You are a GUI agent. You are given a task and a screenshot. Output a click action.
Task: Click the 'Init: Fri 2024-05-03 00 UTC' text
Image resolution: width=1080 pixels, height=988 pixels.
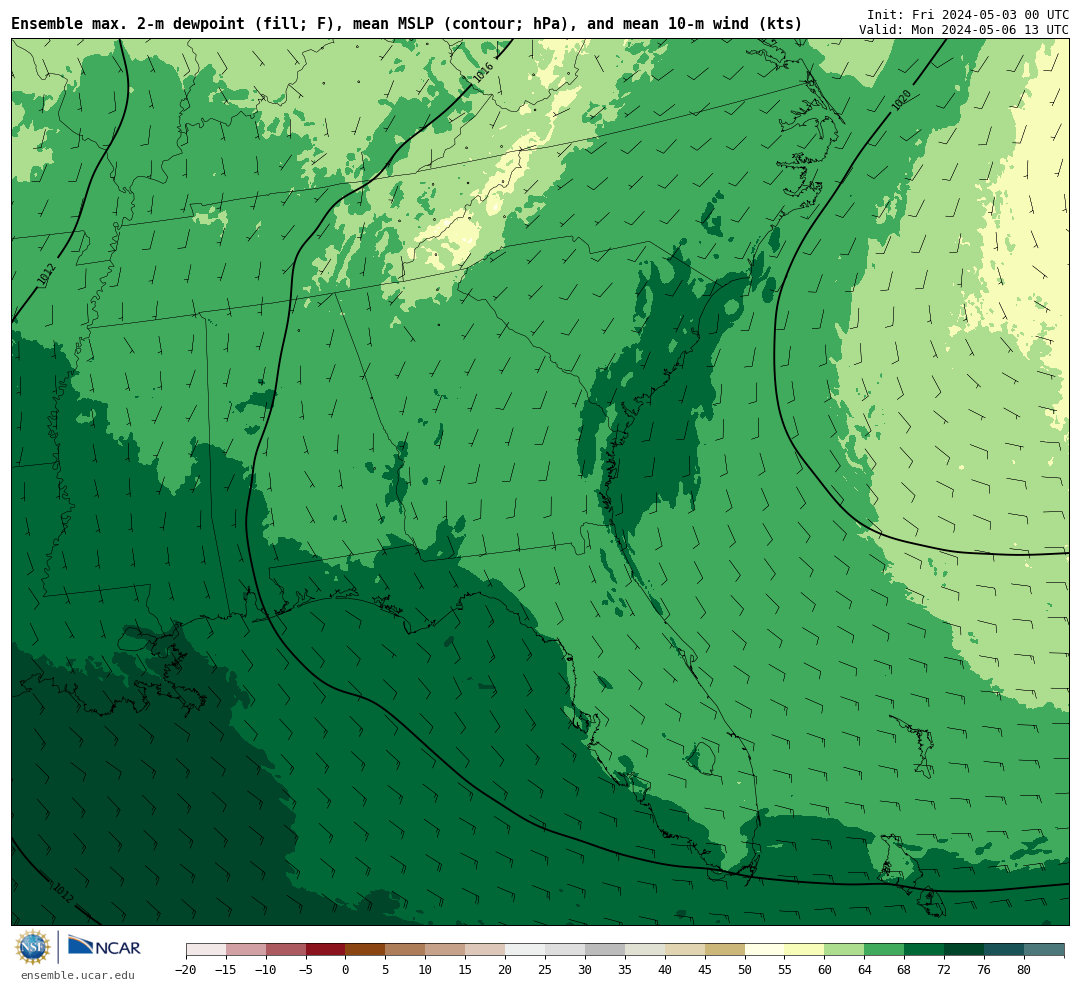[968, 14]
